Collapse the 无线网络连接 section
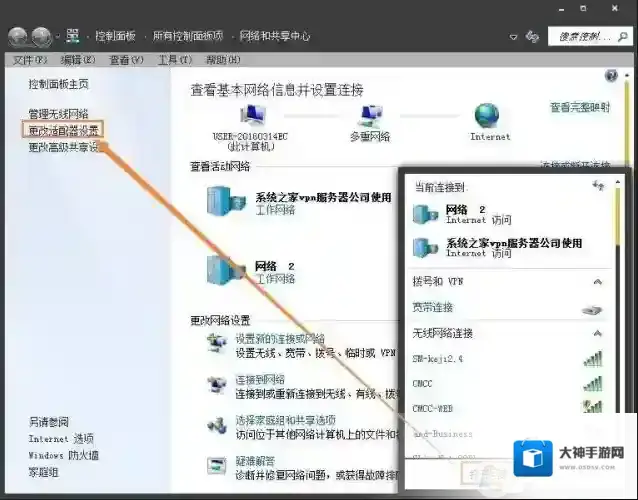Screen dimensions: 638x500 (x=598, y=334)
